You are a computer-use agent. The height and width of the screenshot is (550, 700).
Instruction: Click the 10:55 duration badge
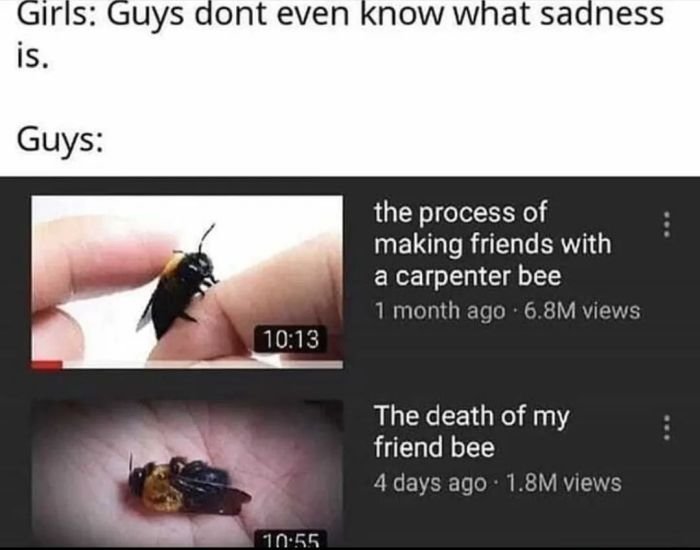coord(291,539)
